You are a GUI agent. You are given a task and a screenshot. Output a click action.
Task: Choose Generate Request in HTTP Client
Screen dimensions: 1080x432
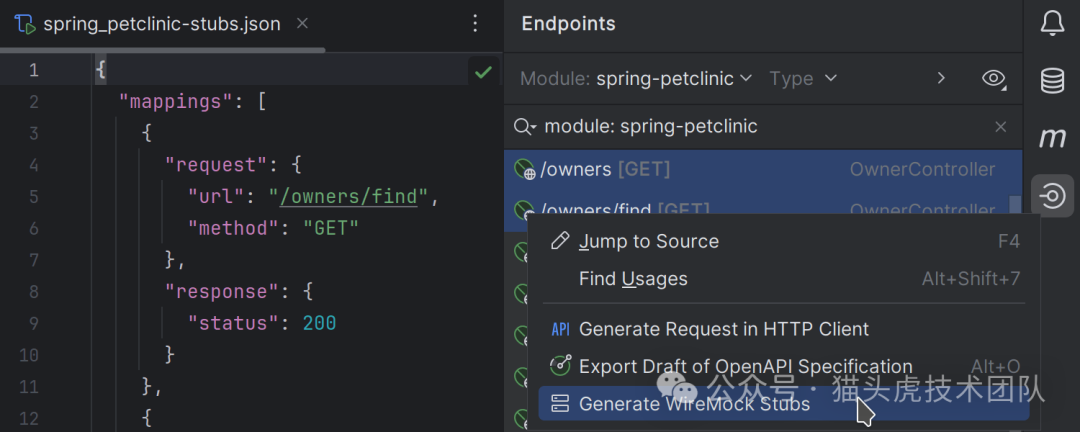click(723, 329)
